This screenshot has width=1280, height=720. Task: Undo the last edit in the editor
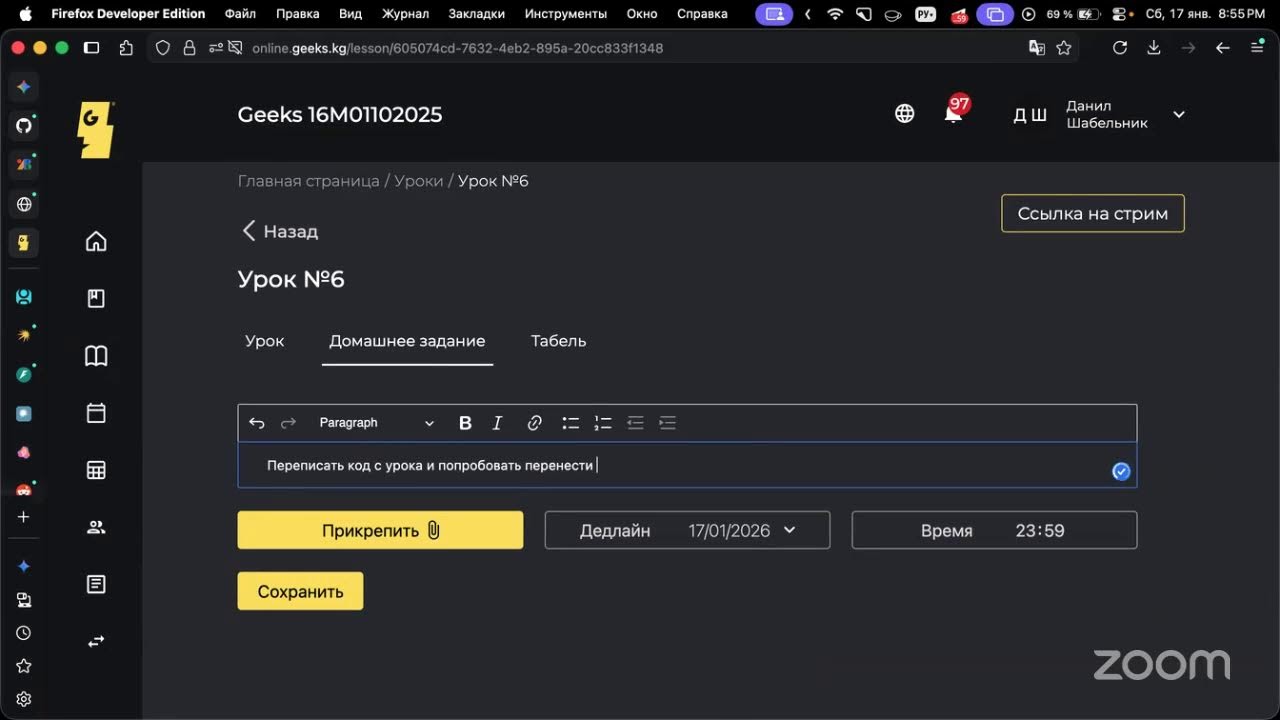(x=257, y=423)
